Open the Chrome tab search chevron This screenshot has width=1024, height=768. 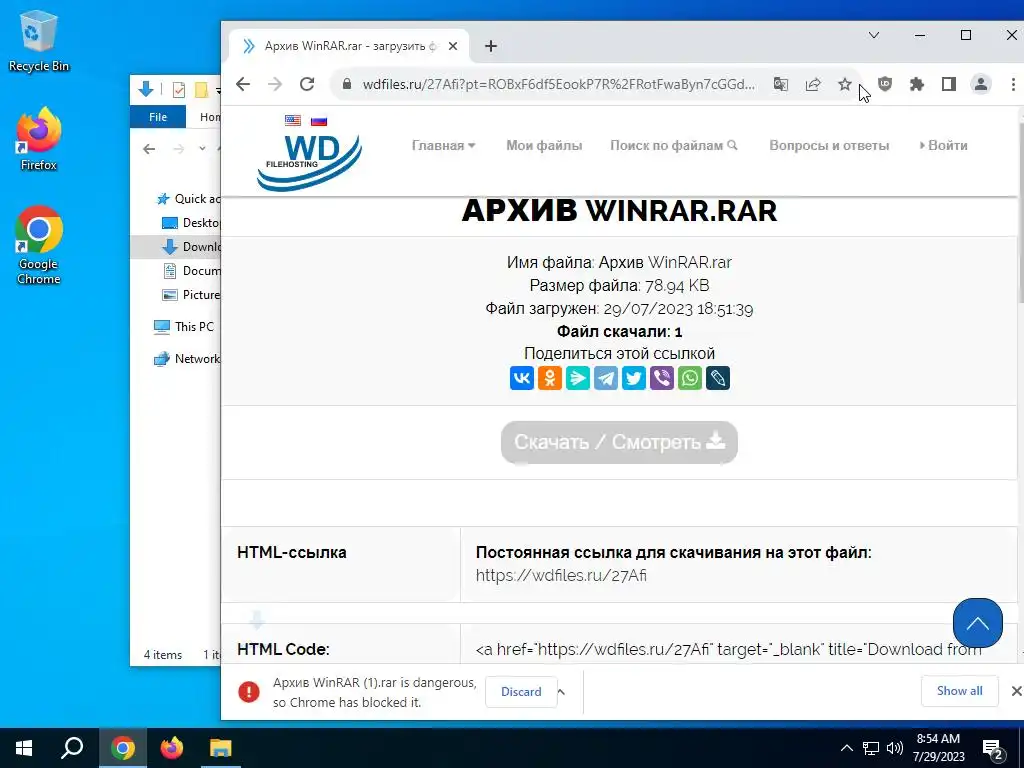coord(874,35)
